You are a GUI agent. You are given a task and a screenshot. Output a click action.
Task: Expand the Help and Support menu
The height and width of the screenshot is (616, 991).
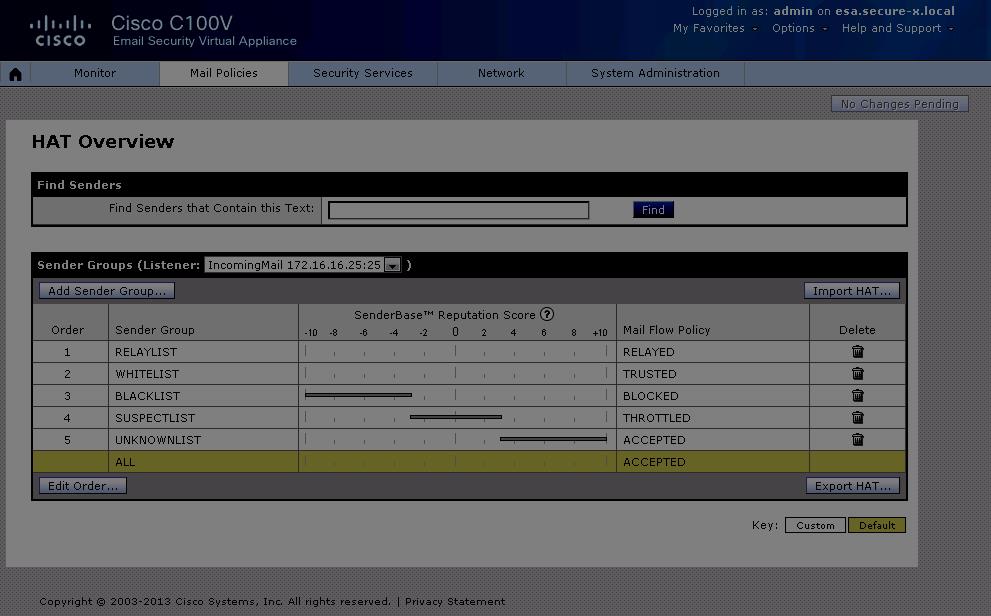897,28
